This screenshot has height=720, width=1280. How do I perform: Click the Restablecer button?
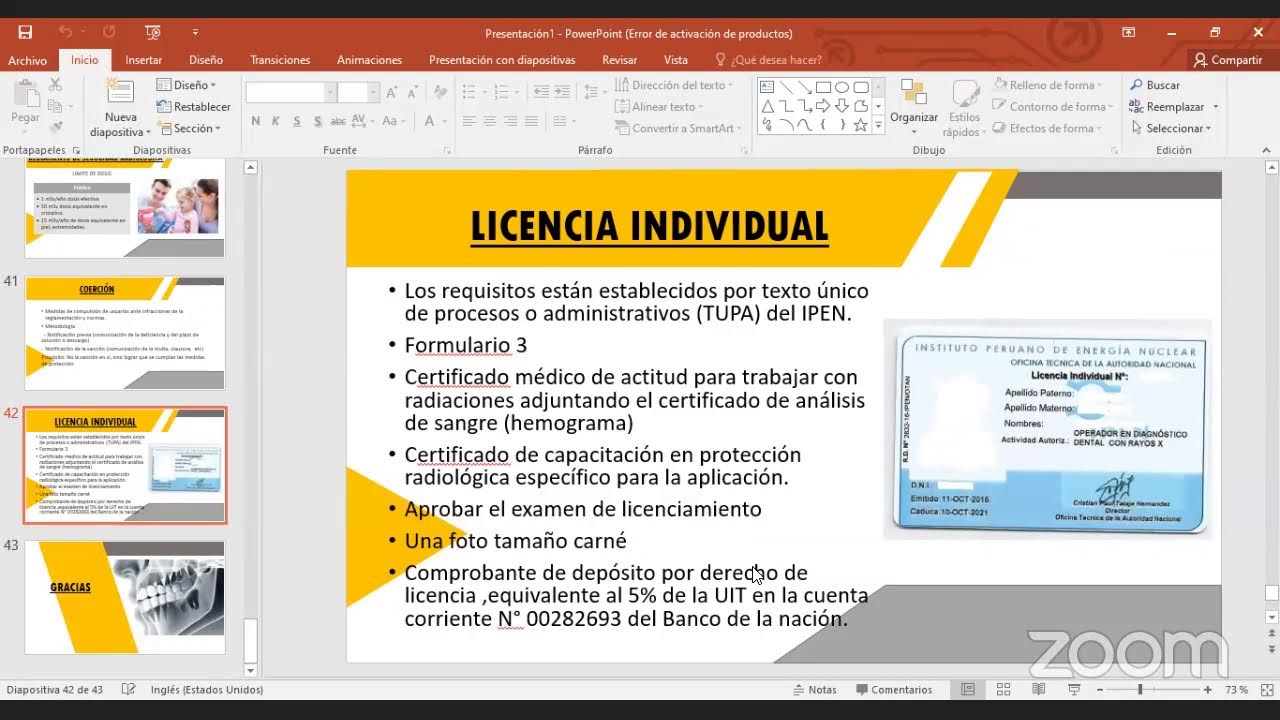coord(194,107)
